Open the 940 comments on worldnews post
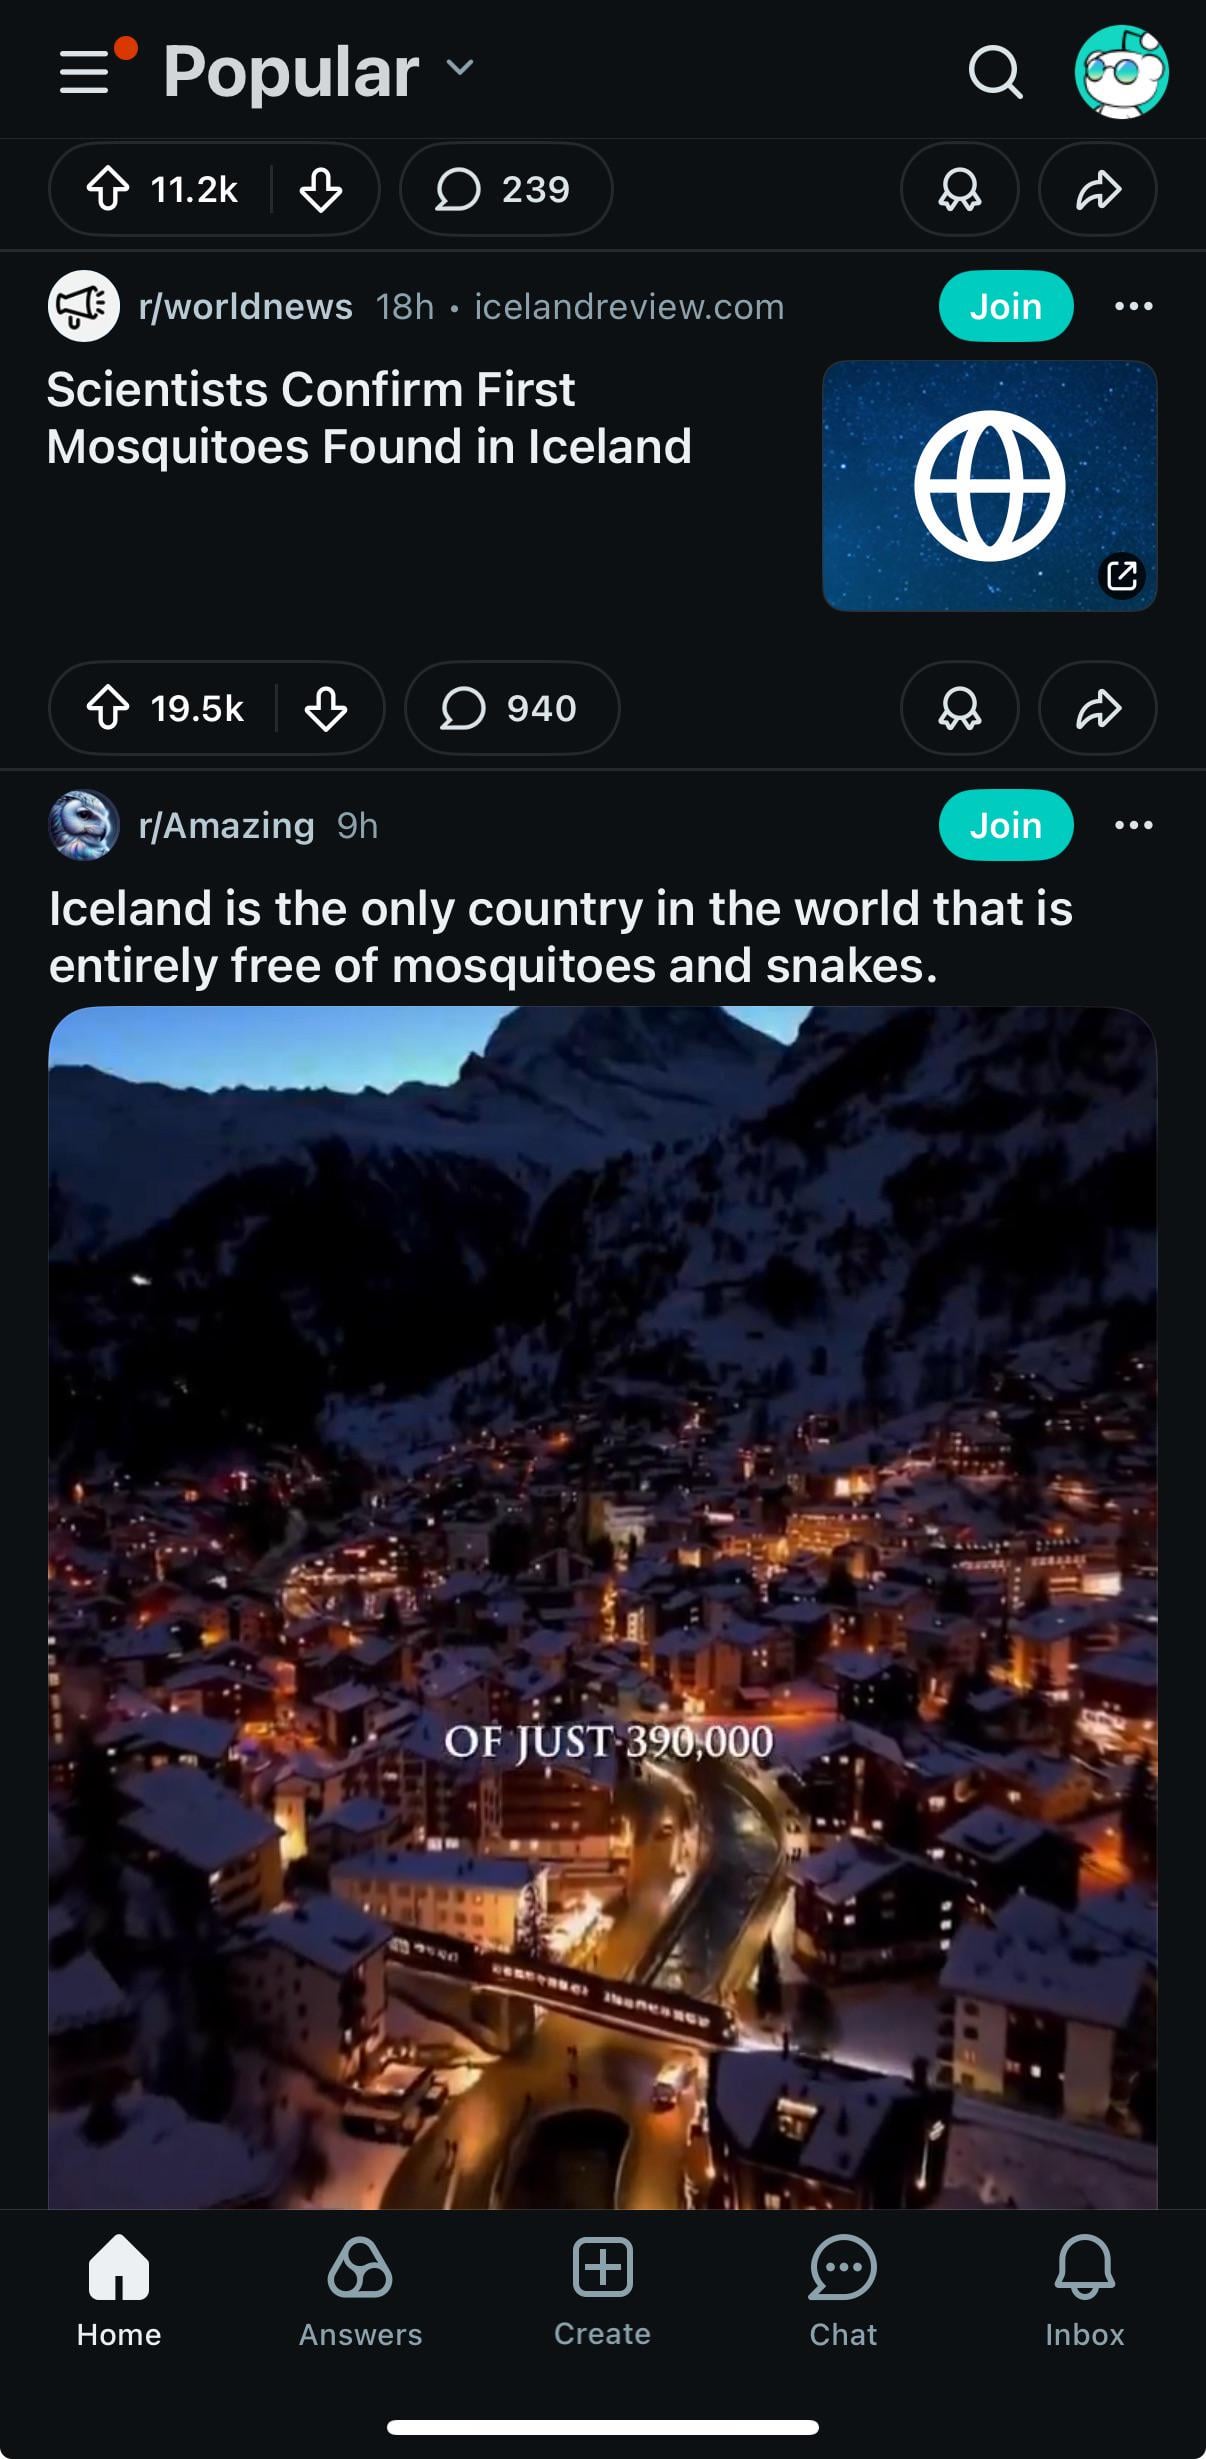This screenshot has height=2459, width=1206. pos(512,708)
